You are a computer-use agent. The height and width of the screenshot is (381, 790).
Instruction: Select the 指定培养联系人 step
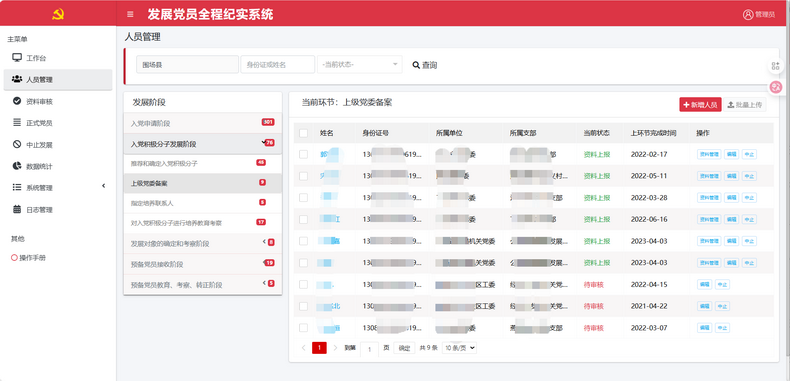(x=203, y=203)
